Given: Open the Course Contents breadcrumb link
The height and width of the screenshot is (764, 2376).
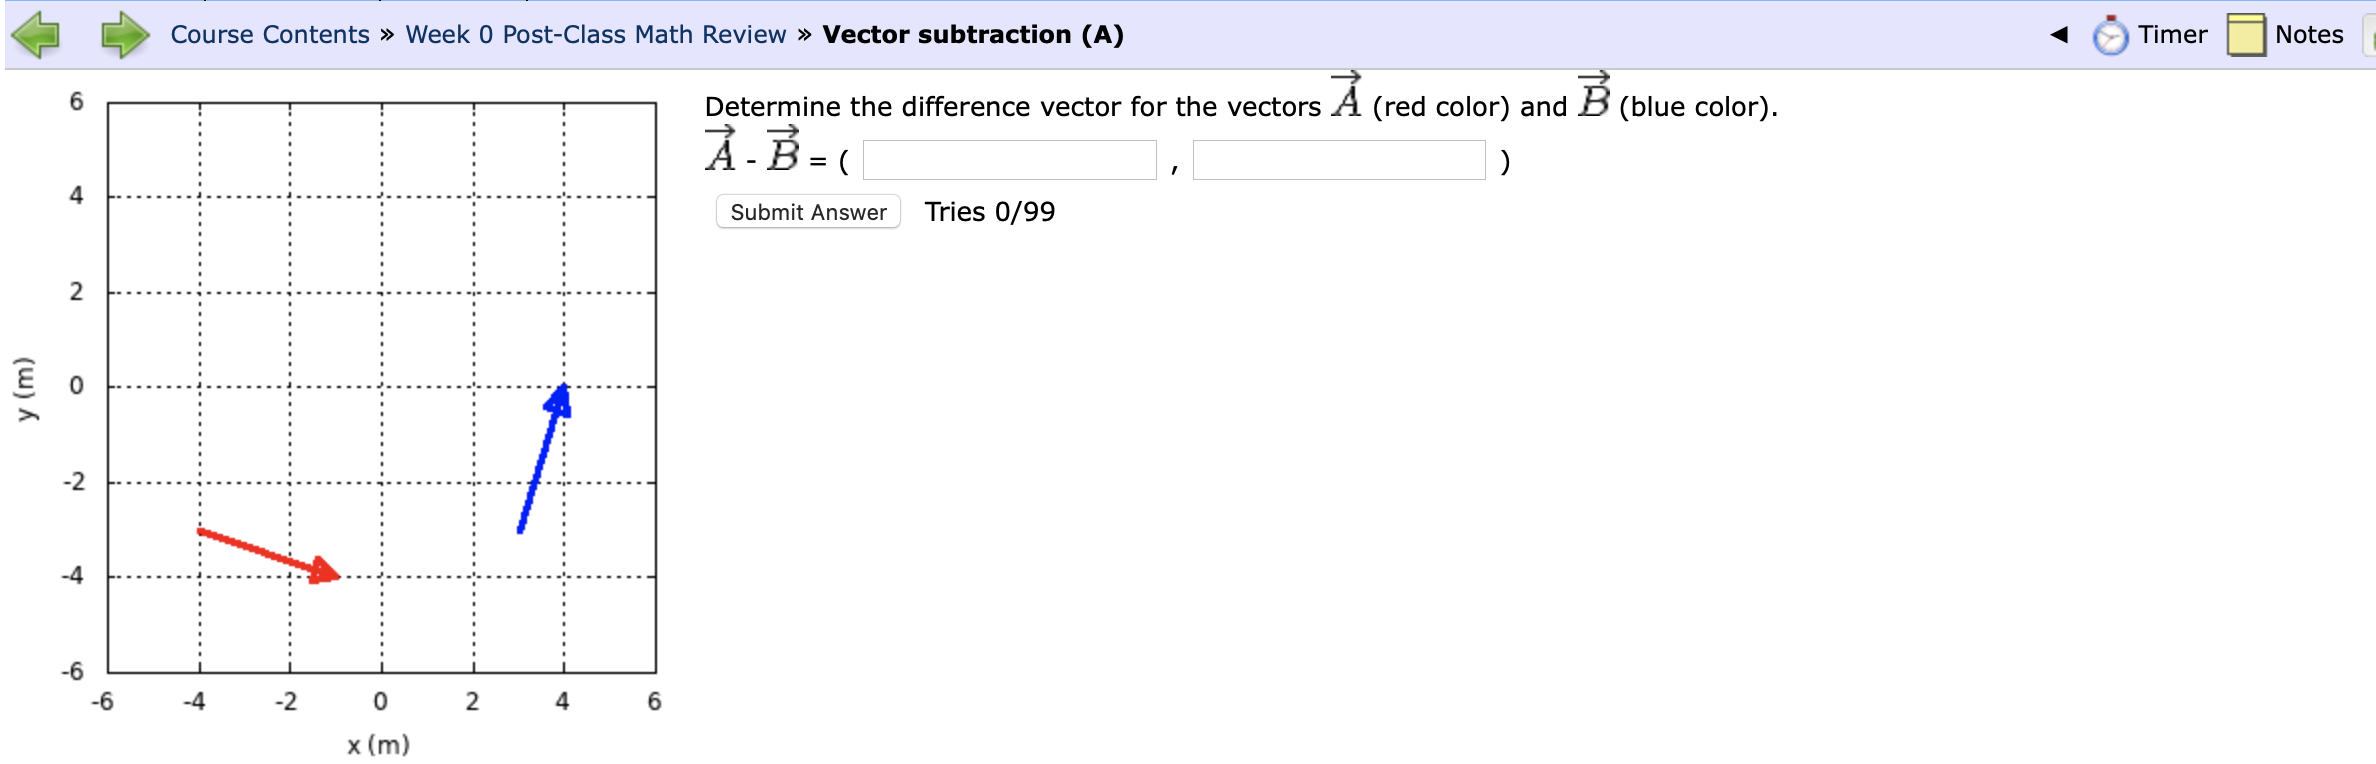Looking at the screenshot, I should tap(268, 34).
